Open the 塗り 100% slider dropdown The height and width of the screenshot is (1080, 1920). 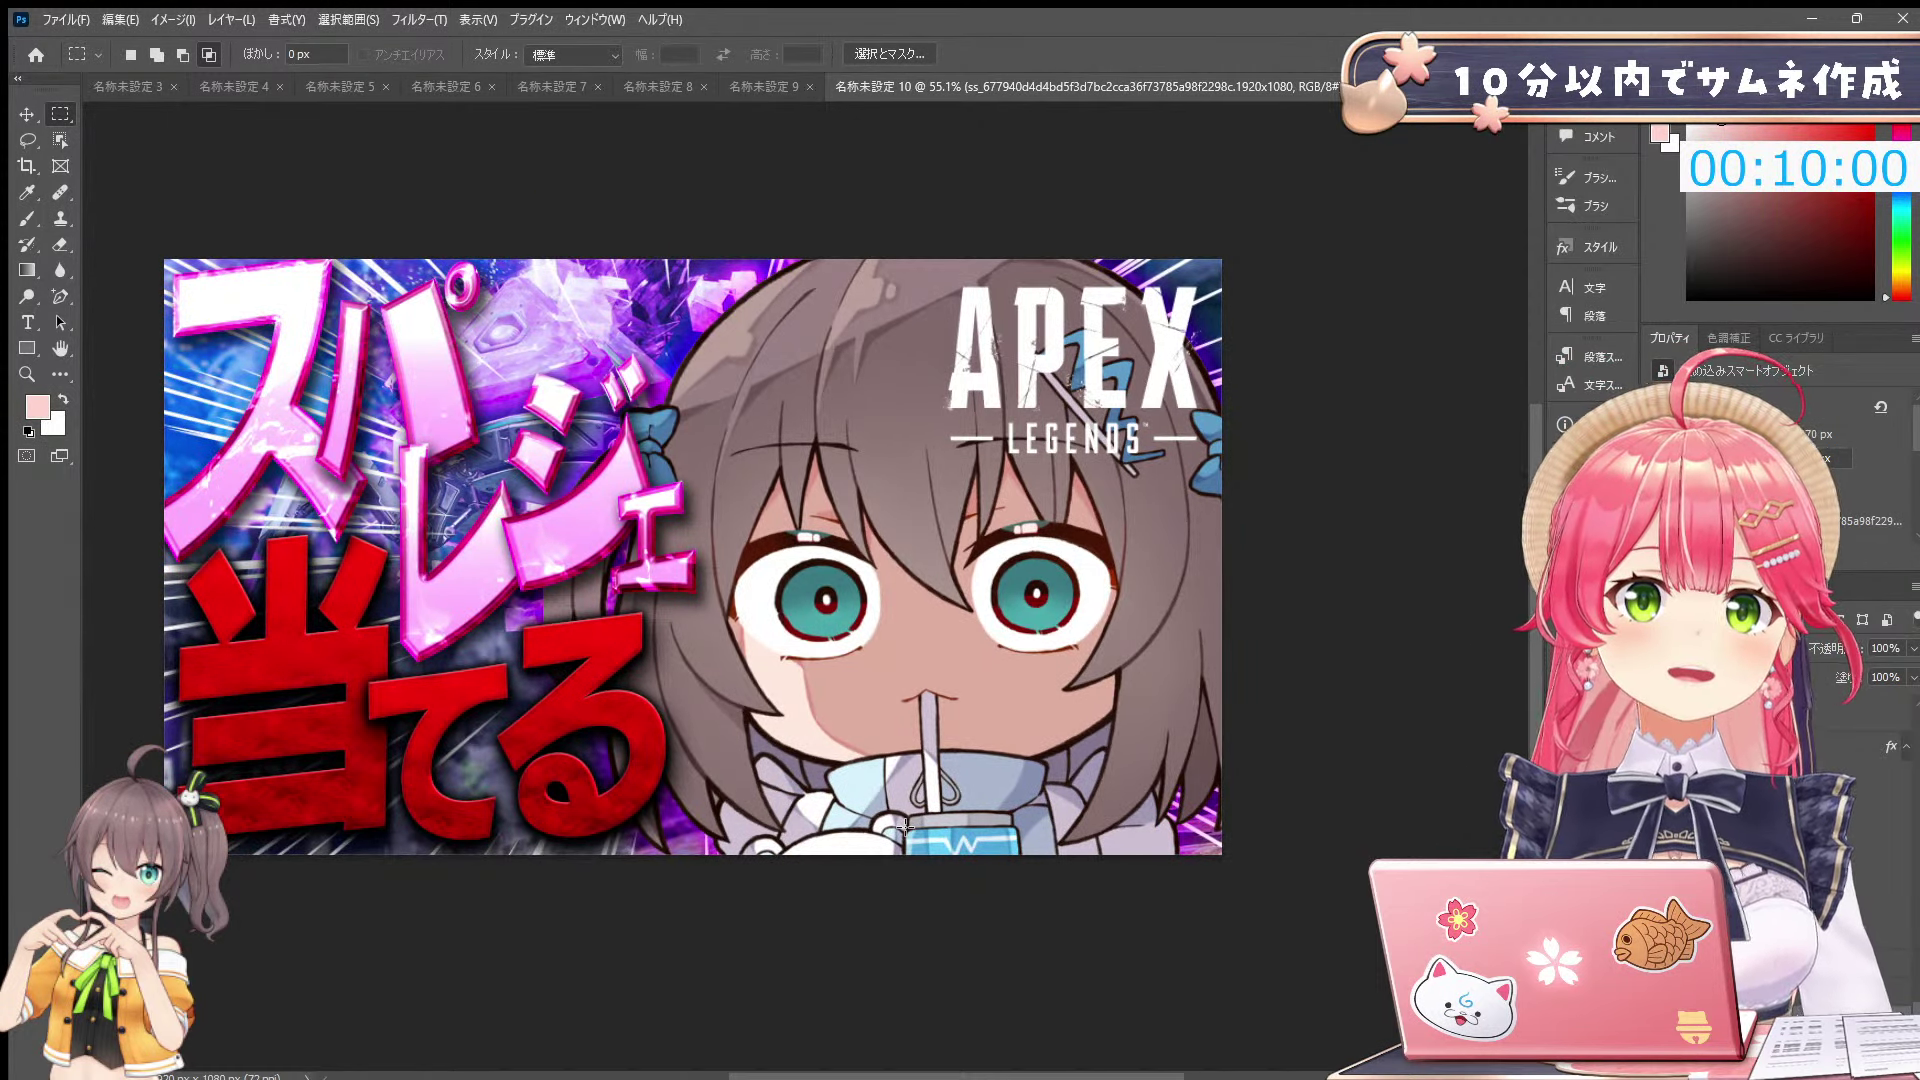(1913, 677)
